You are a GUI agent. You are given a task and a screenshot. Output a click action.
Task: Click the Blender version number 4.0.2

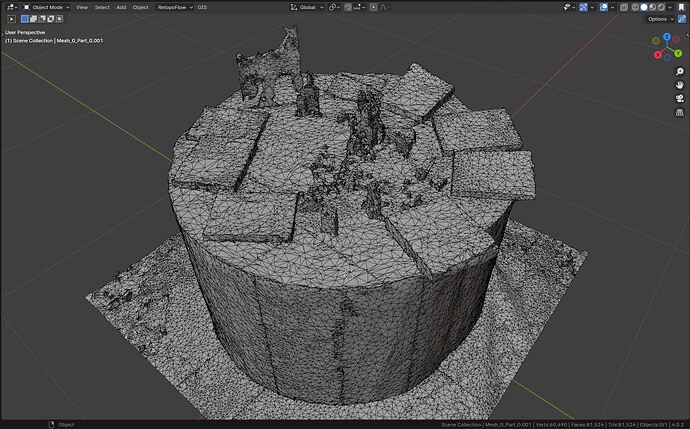pyautogui.click(x=677, y=425)
